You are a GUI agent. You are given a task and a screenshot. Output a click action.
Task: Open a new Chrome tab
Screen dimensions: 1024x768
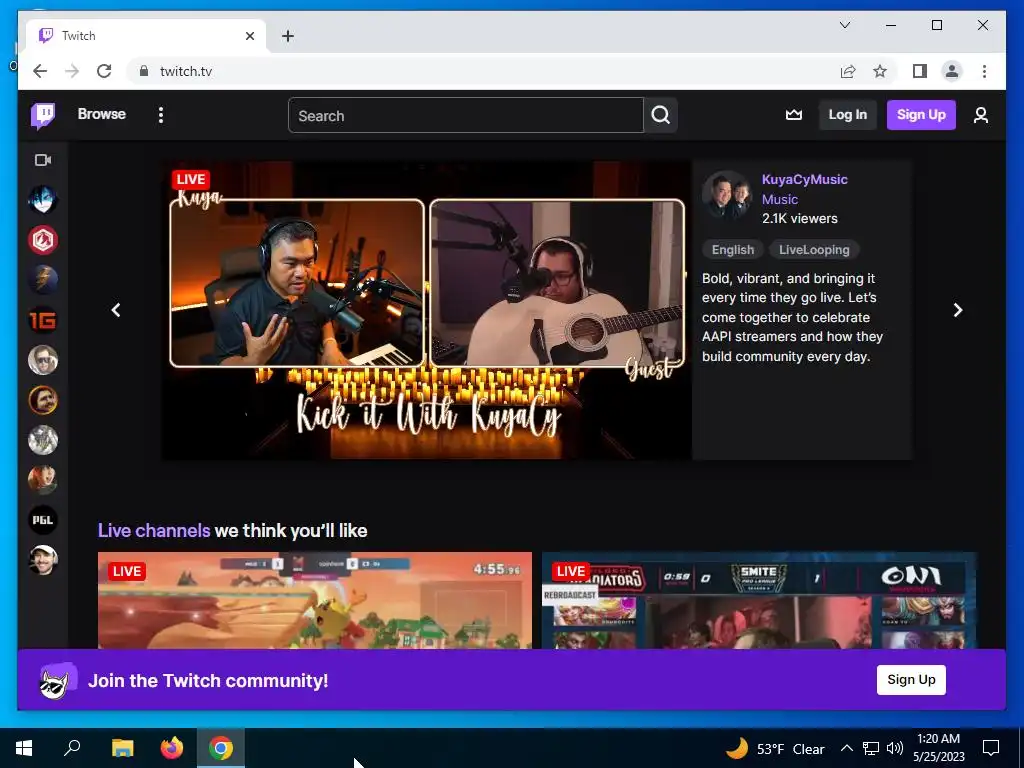point(288,36)
